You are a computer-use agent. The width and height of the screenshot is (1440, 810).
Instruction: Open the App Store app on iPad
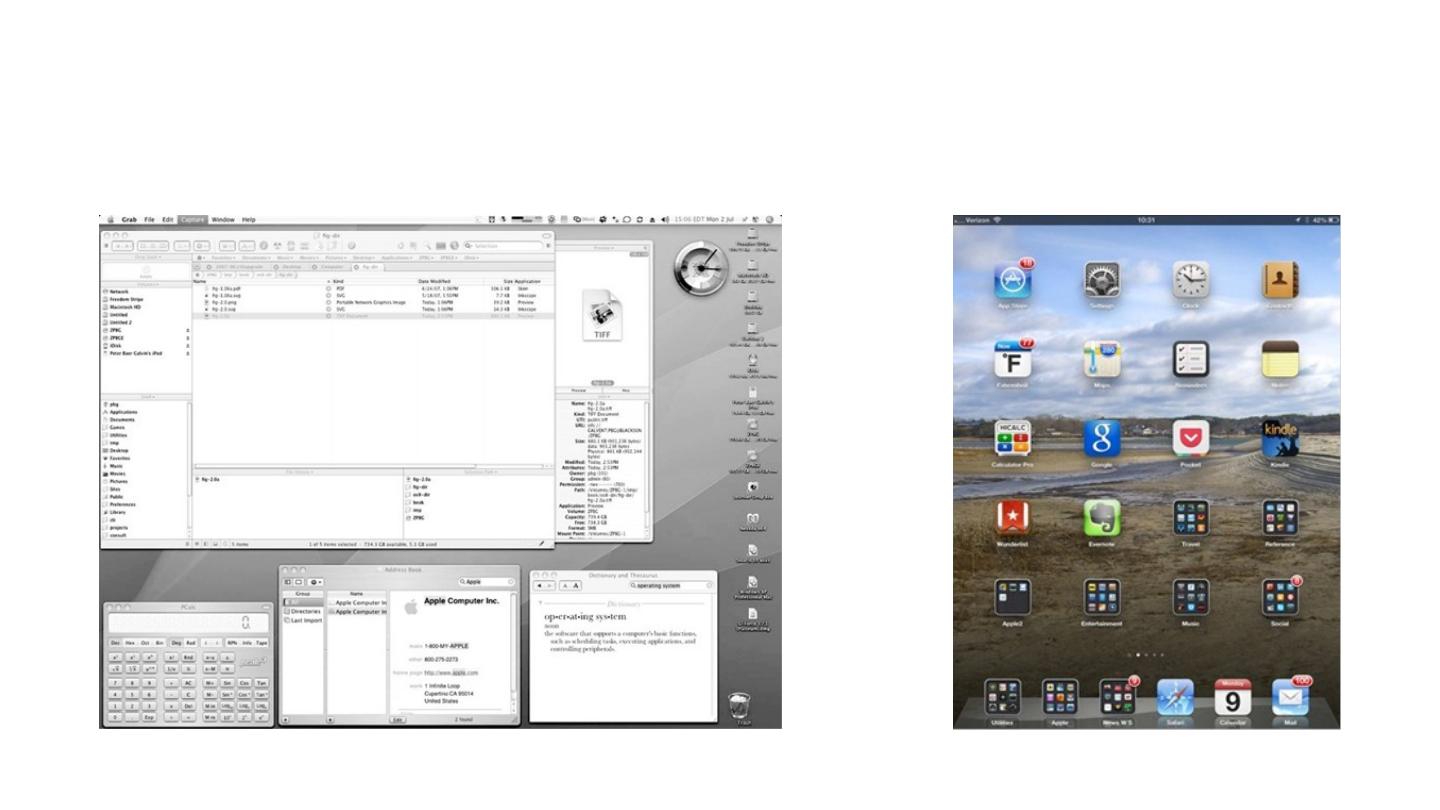pyautogui.click(x=1013, y=280)
